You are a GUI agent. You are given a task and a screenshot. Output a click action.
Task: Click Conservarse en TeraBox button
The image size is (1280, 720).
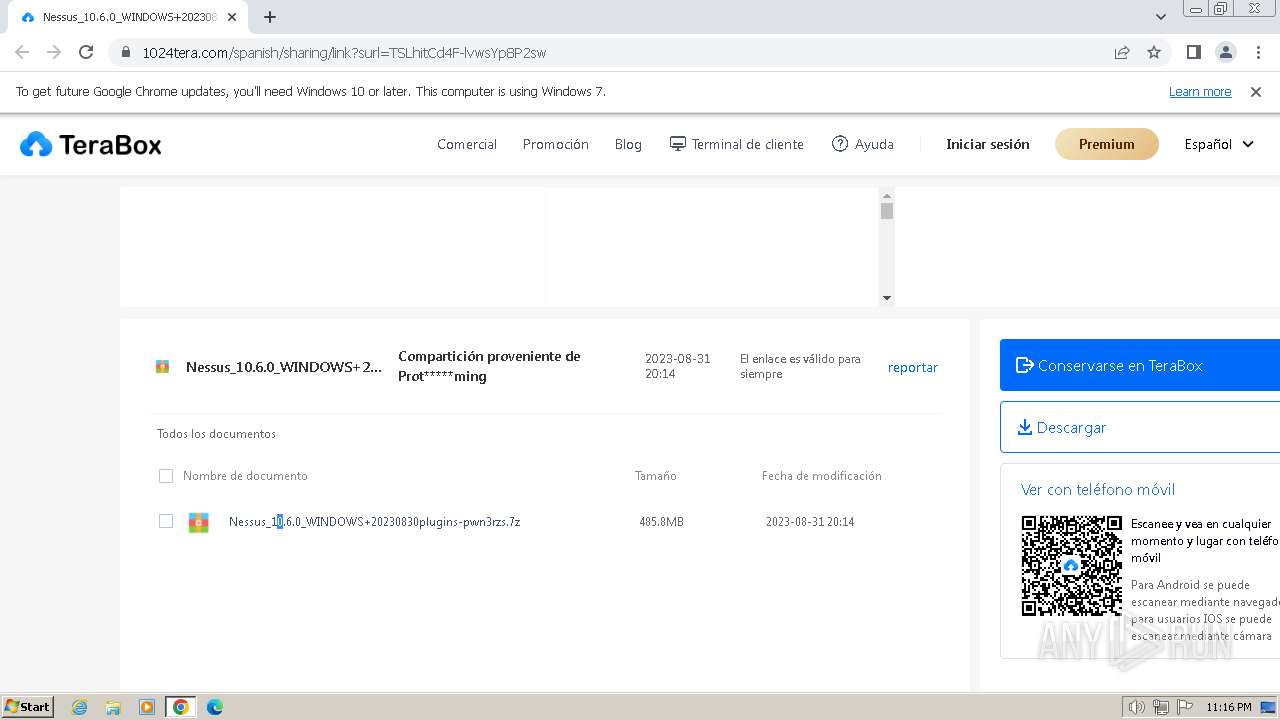[x=1140, y=365]
